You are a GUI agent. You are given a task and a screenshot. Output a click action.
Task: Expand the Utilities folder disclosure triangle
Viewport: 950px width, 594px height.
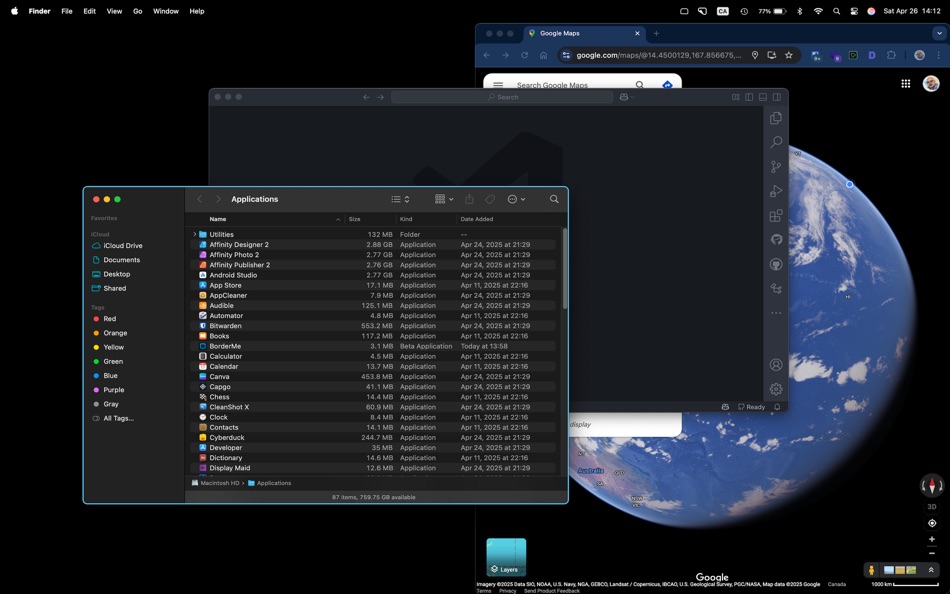click(194, 235)
